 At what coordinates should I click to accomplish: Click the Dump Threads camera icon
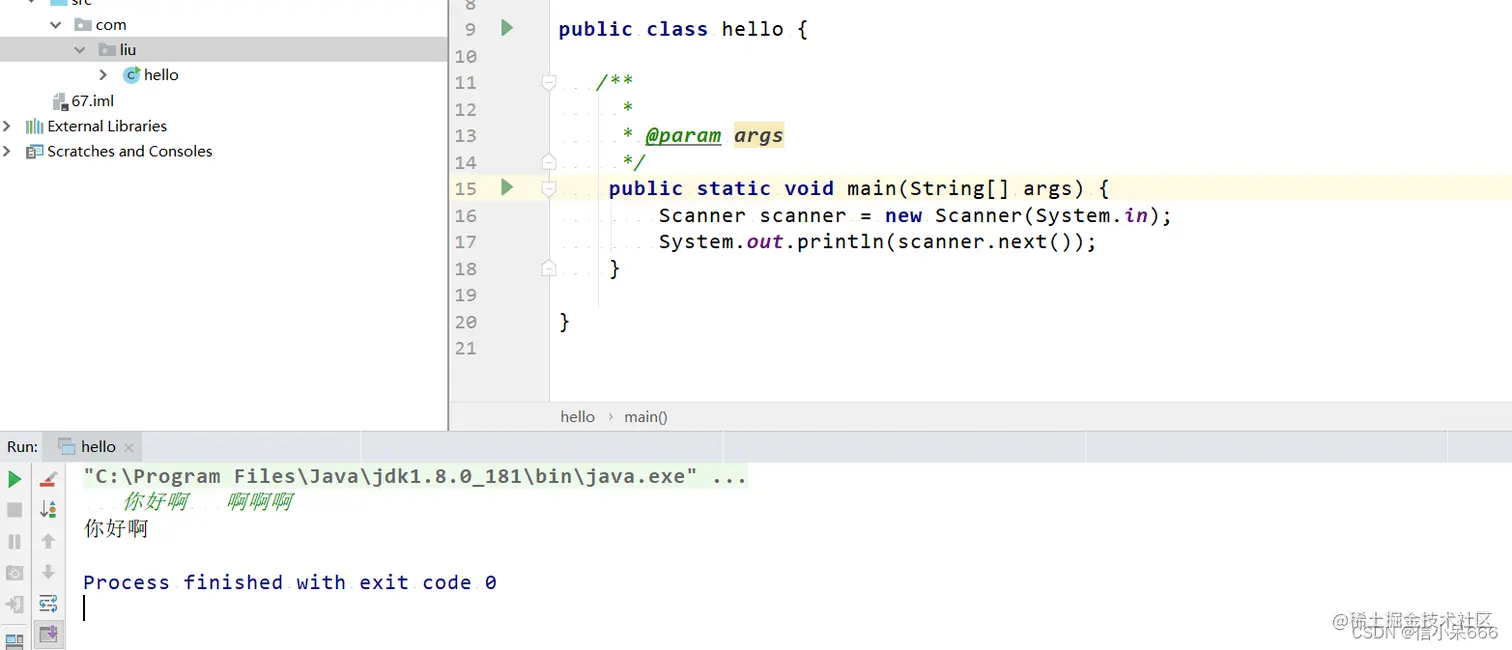pyautogui.click(x=14, y=573)
